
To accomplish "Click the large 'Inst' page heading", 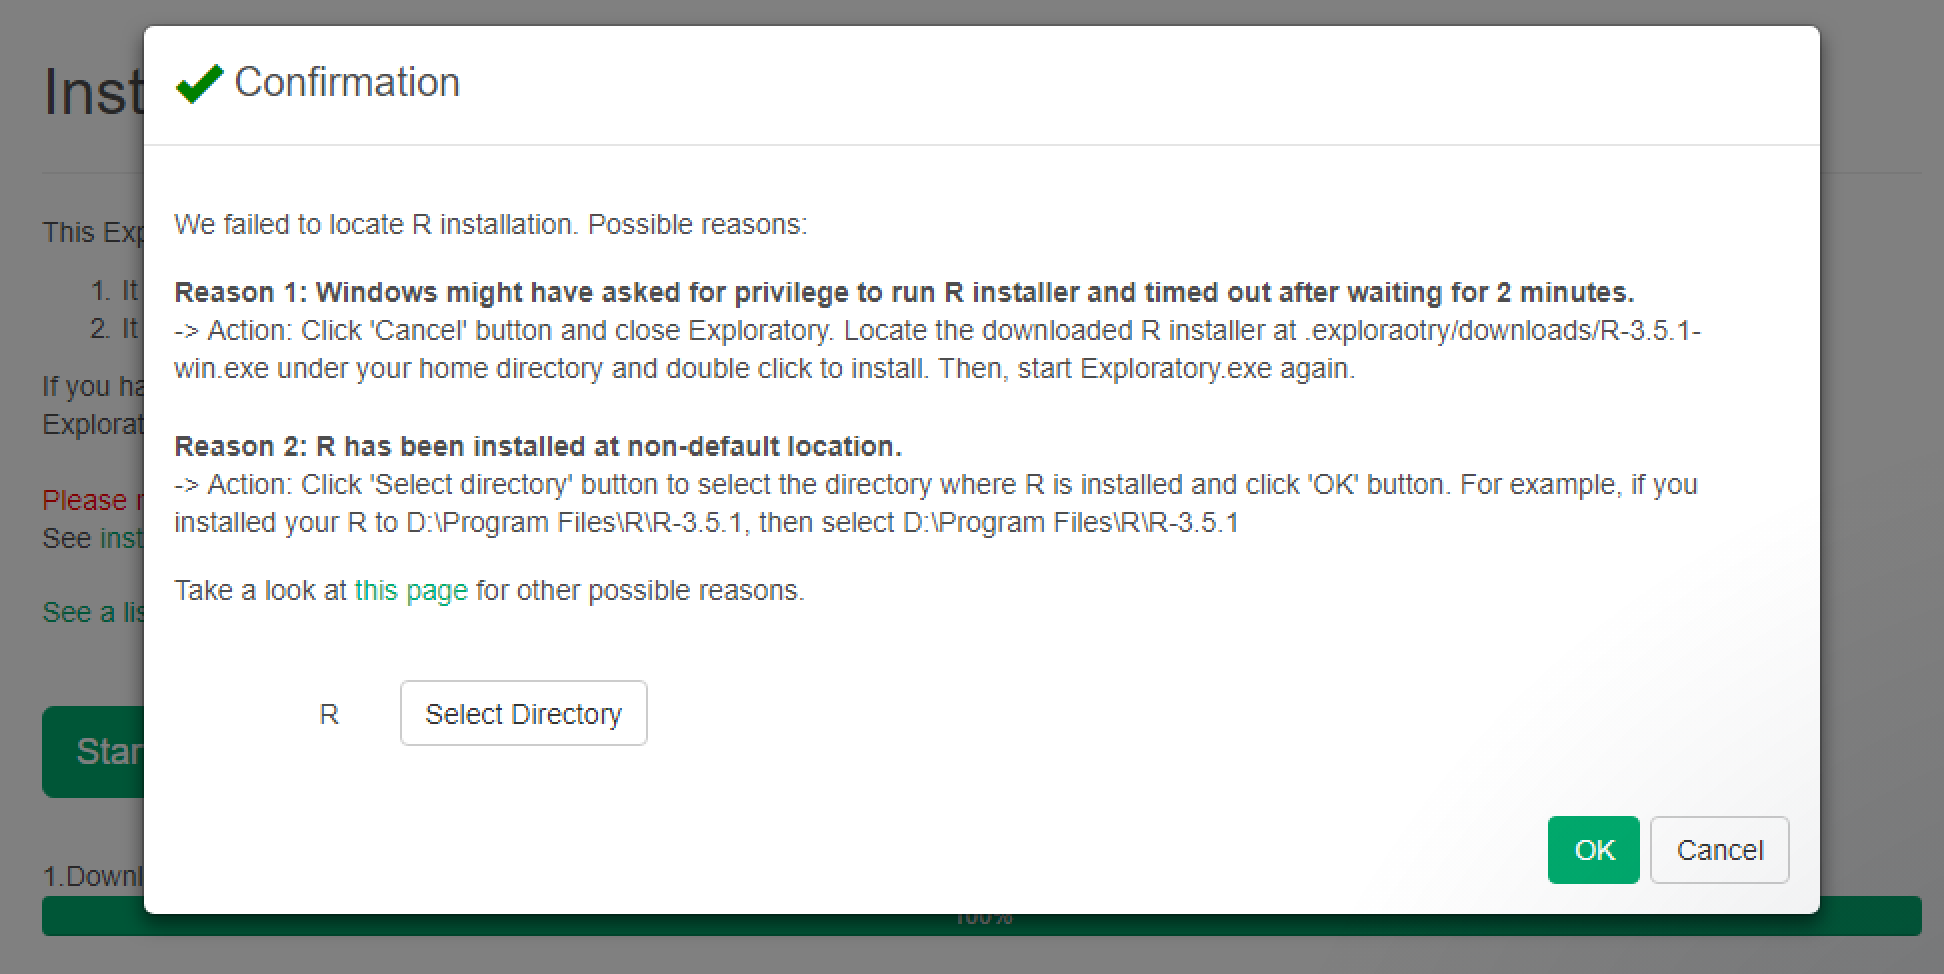I will click(93, 93).
